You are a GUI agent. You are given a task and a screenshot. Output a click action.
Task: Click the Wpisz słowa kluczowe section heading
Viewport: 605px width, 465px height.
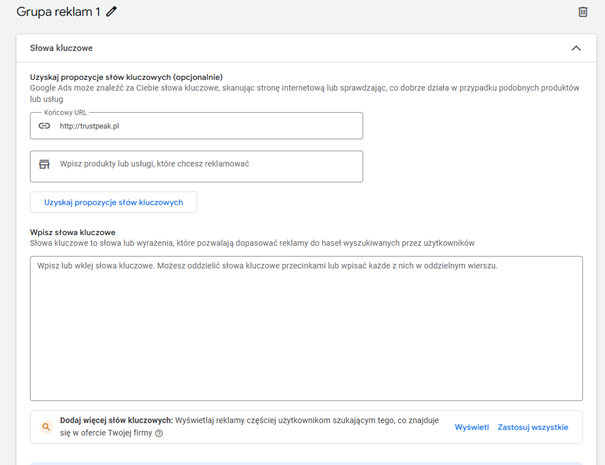point(73,232)
